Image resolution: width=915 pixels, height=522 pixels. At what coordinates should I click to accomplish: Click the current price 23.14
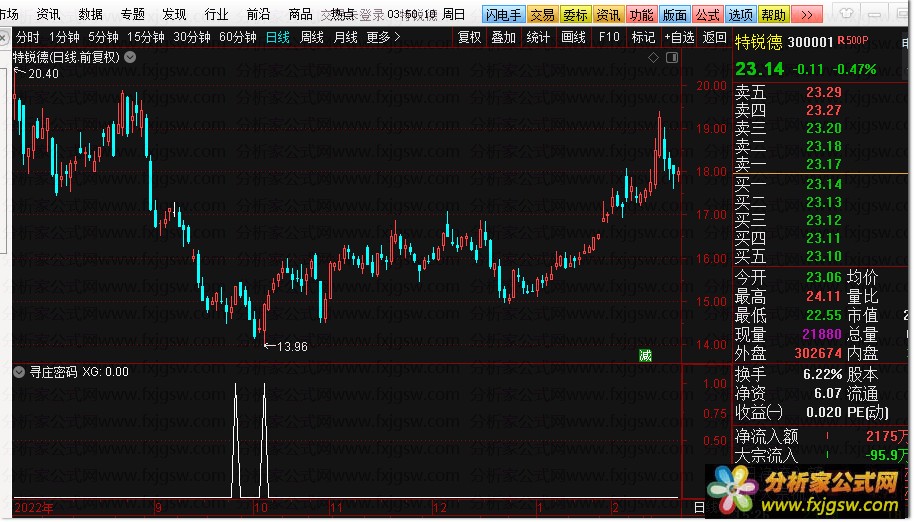(760, 69)
